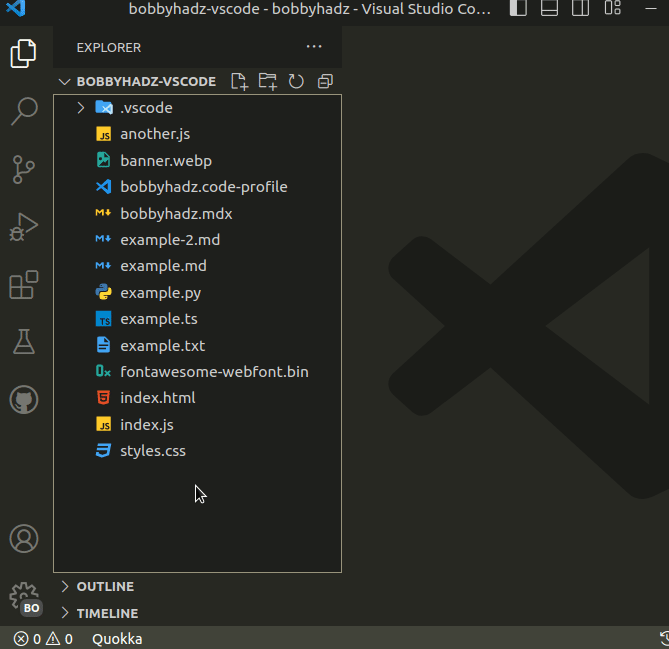This screenshot has width=669, height=649.
Task: Open fontawesome-webfont.bin file
Action: 198,372
